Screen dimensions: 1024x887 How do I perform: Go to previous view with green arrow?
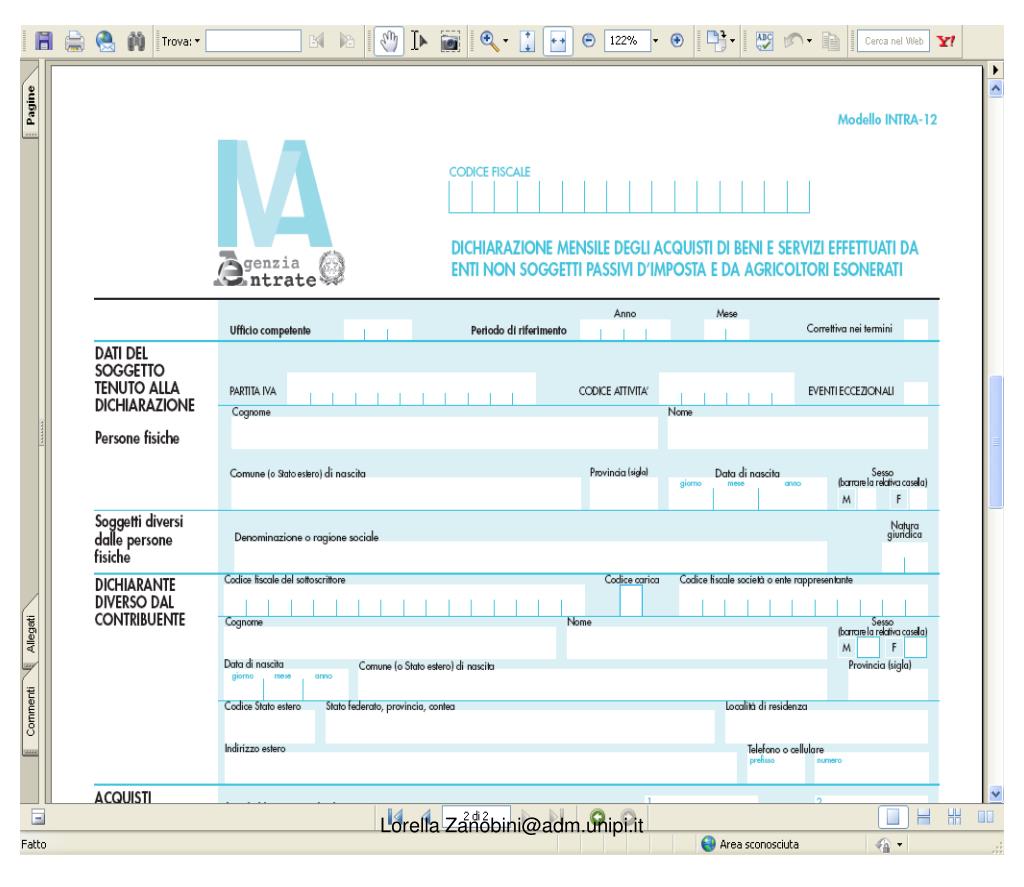pyautogui.click(x=597, y=816)
